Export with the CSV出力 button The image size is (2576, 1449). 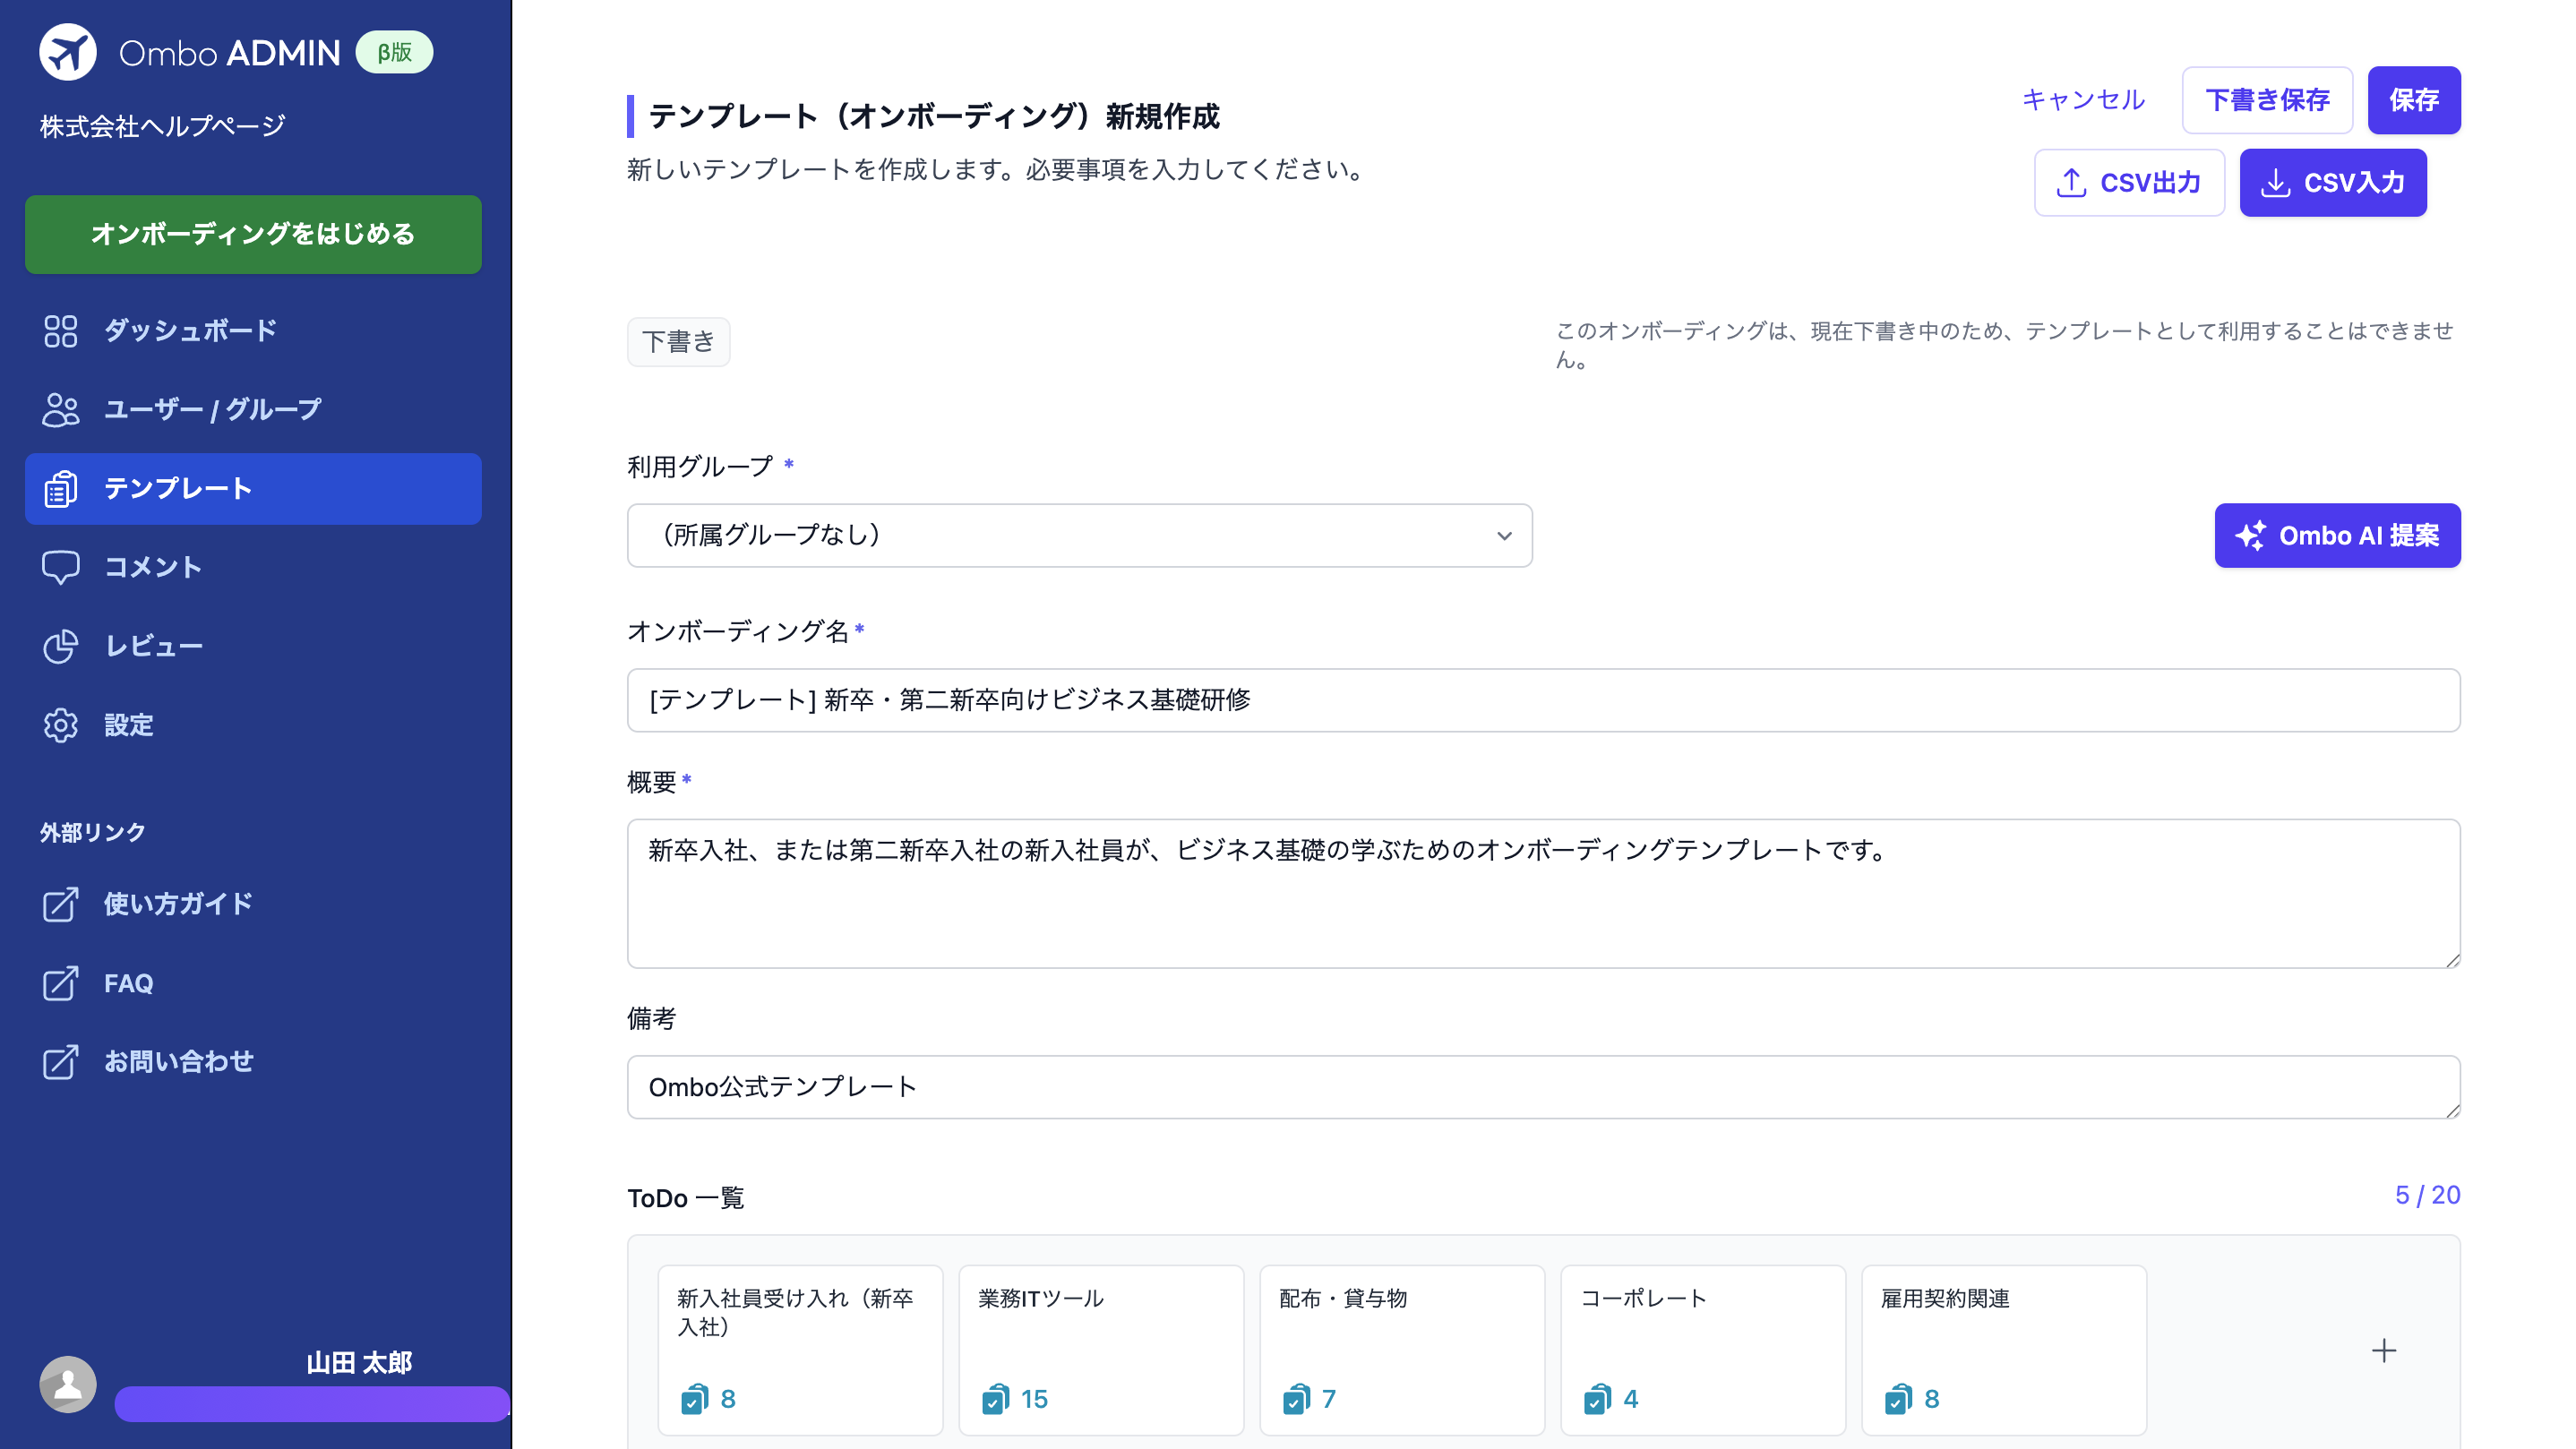pos(2129,183)
